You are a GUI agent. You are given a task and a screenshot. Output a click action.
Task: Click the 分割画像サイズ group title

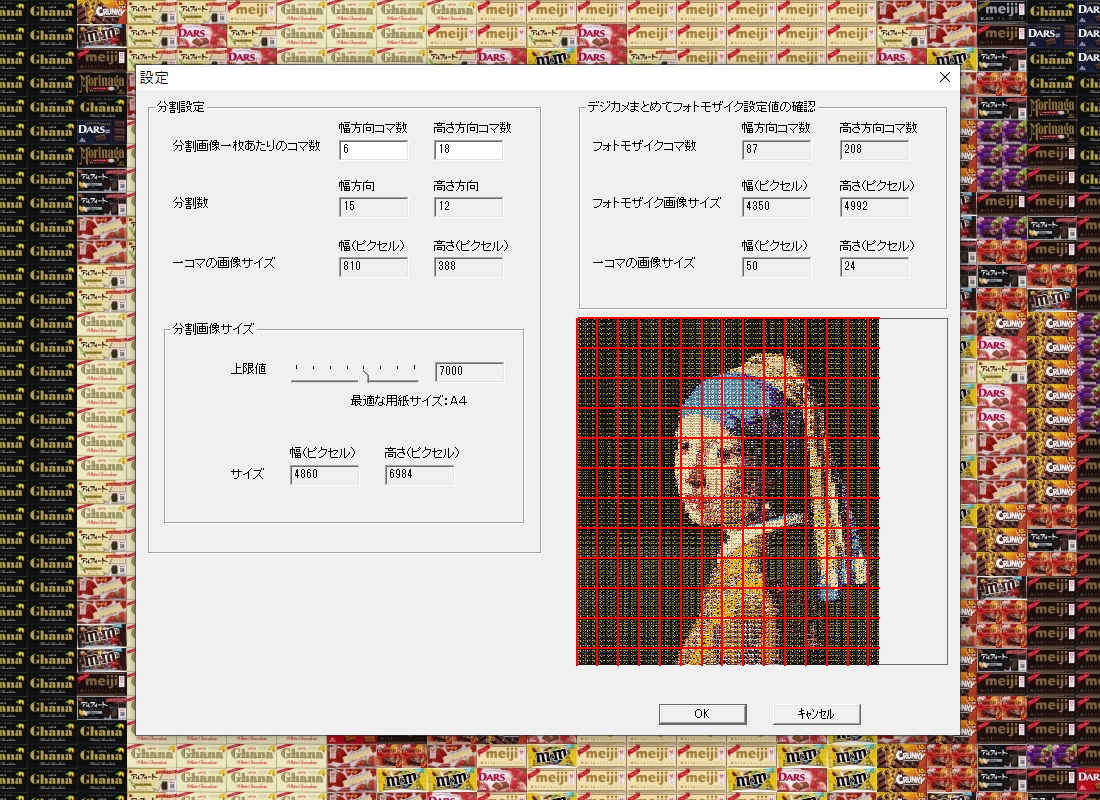(x=213, y=328)
